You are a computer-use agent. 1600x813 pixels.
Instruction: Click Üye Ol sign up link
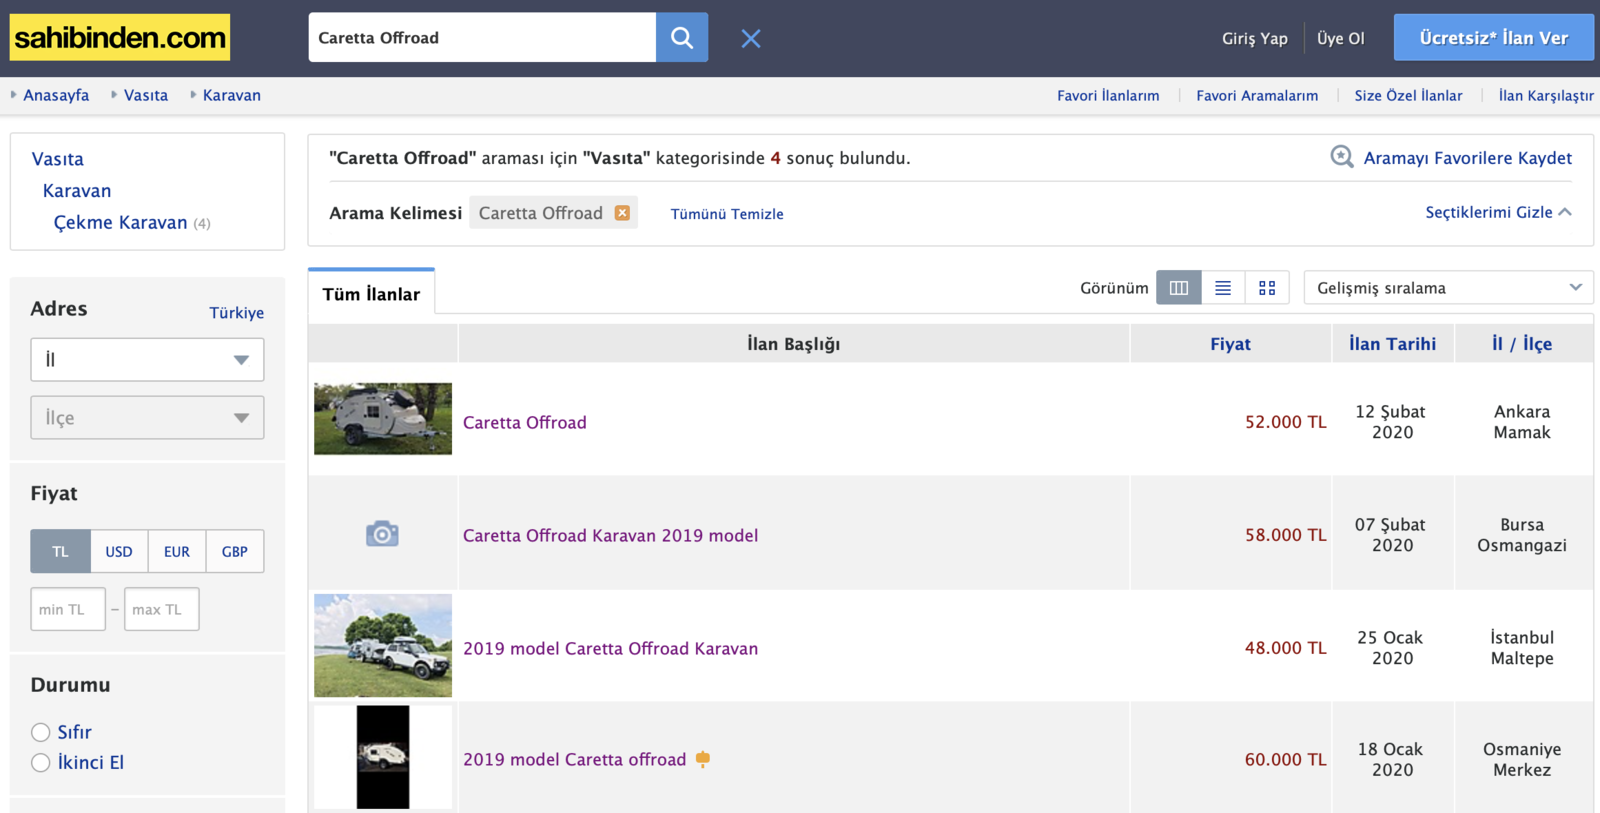click(1341, 38)
